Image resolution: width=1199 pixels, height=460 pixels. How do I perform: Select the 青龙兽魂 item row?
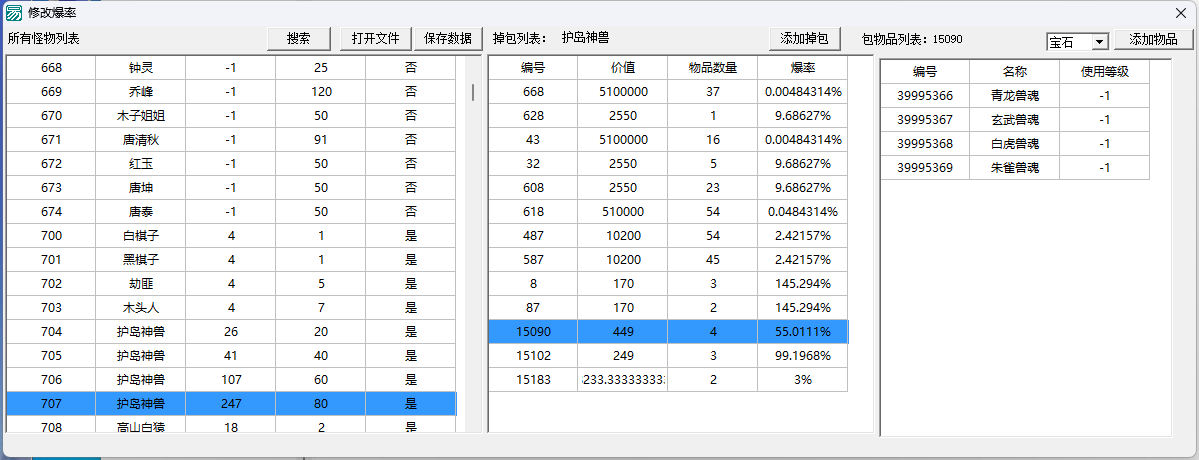(x=1014, y=96)
